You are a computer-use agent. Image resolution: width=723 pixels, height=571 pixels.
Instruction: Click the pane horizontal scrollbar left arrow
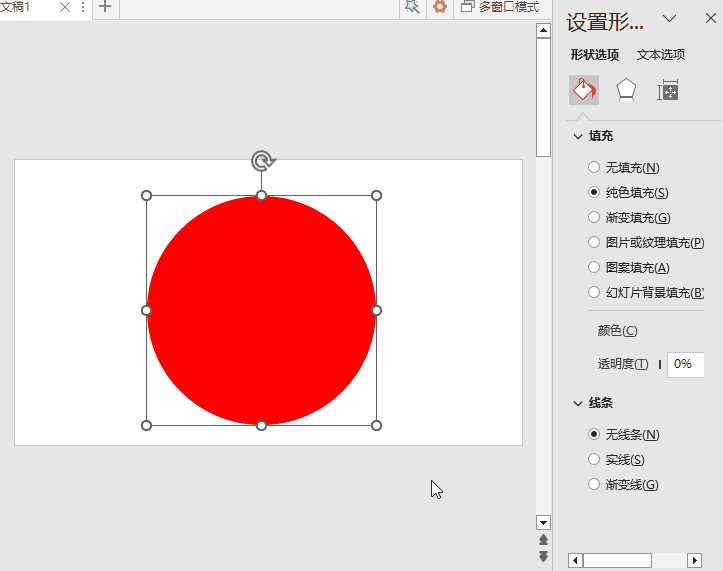575,560
